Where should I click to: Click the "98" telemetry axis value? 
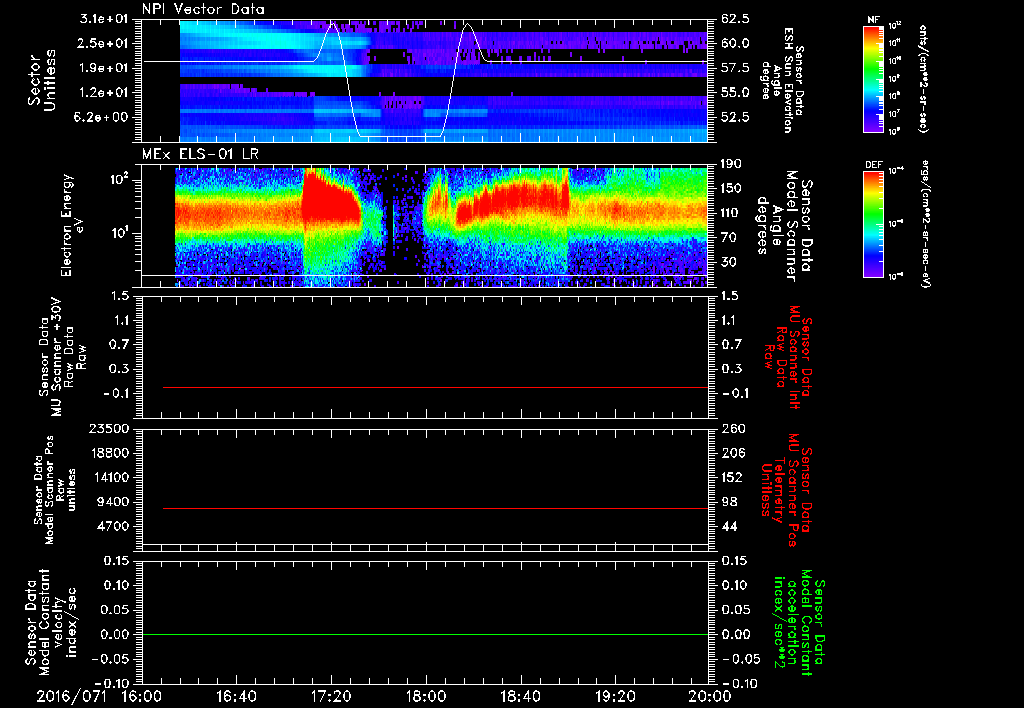coord(729,502)
